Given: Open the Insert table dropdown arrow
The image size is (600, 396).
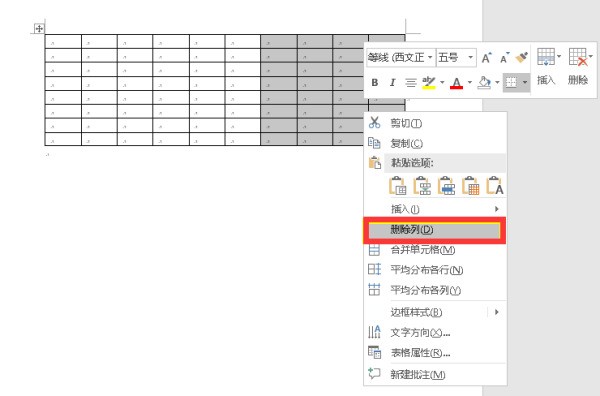Looking at the screenshot, I should pos(559,57).
